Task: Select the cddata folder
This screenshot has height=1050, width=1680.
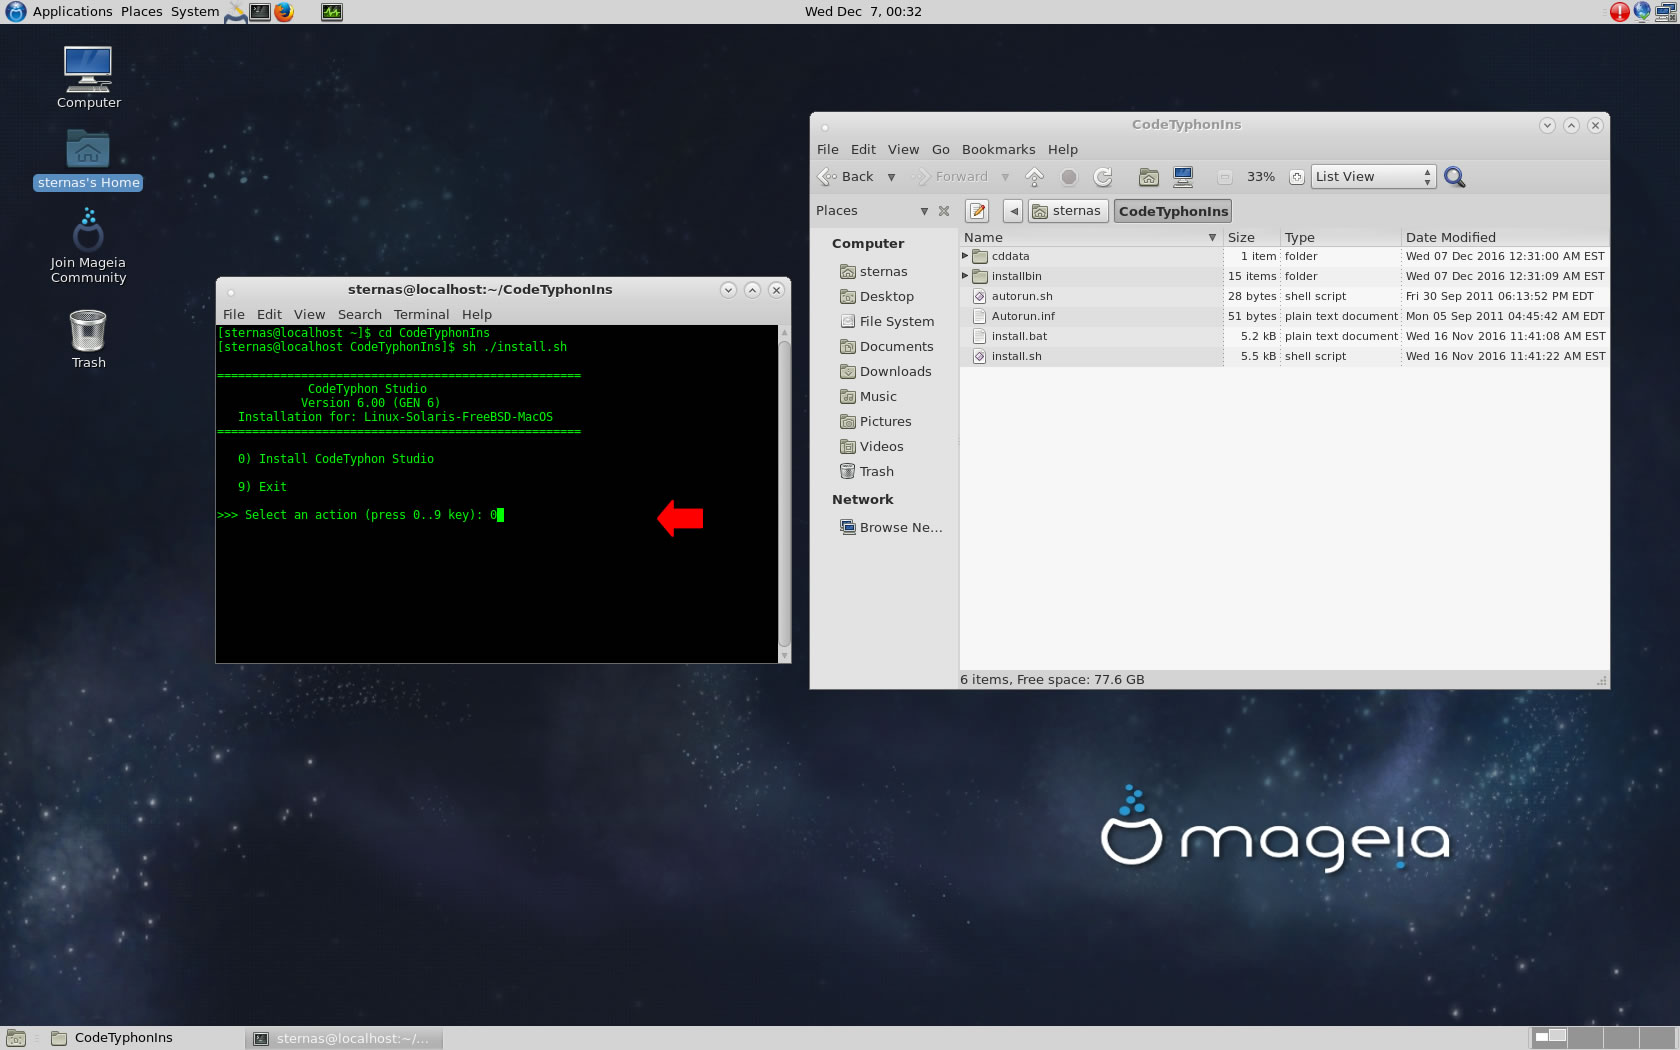Action: click(x=1010, y=256)
